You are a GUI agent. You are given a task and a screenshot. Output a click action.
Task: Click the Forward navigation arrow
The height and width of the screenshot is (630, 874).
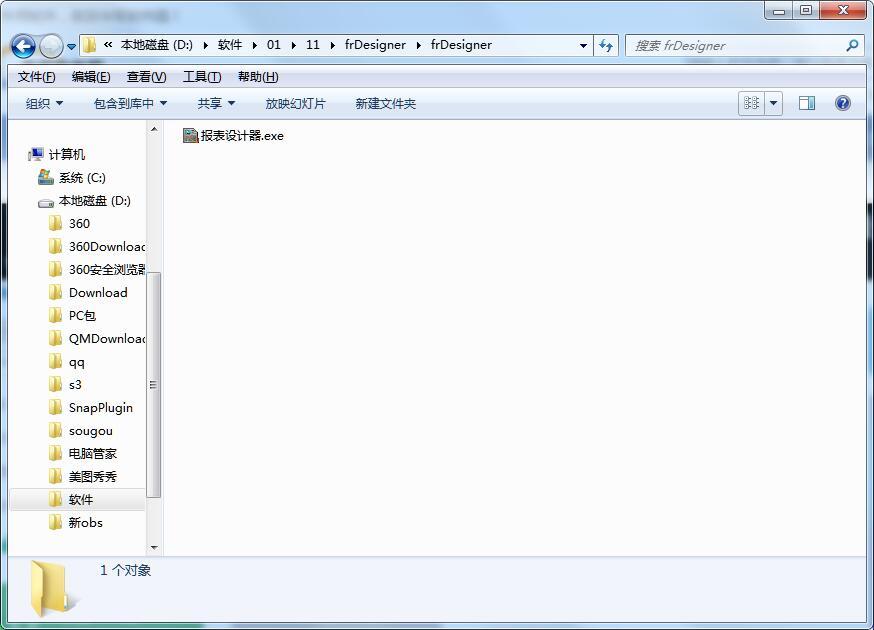pos(51,46)
